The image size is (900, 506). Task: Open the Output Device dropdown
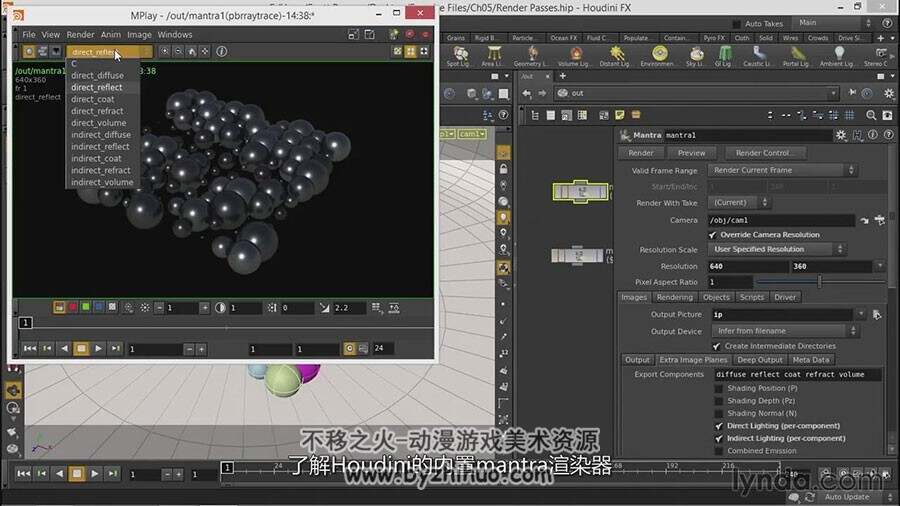[786, 331]
